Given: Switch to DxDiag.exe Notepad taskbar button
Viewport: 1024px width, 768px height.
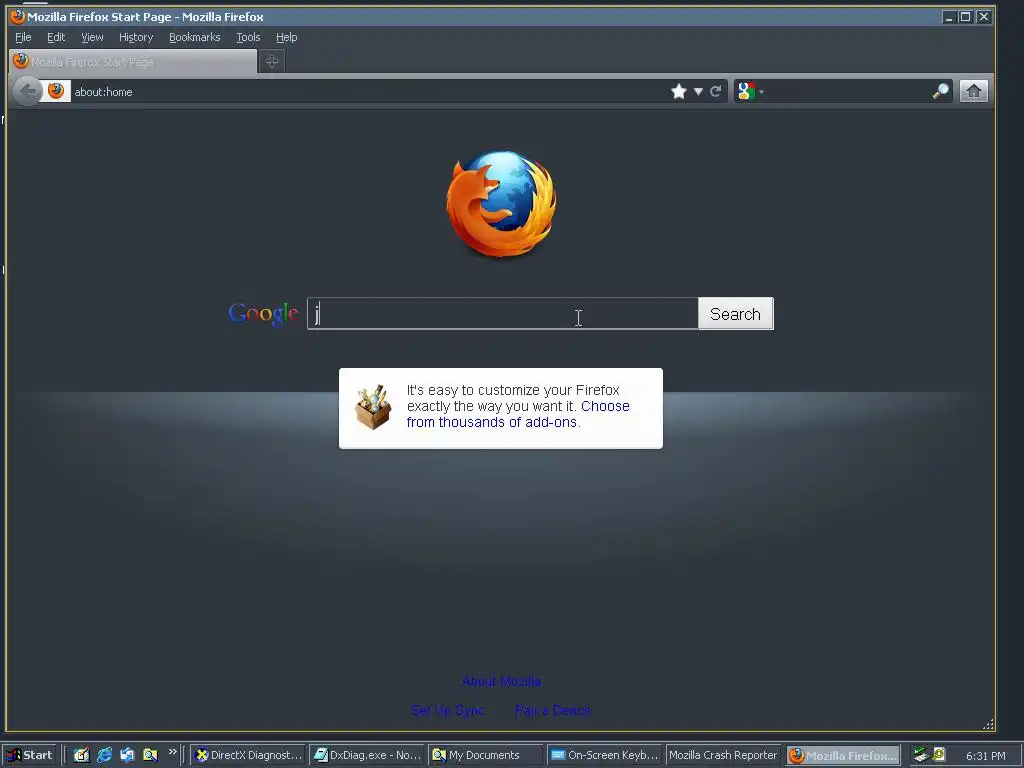Looking at the screenshot, I should coord(367,755).
